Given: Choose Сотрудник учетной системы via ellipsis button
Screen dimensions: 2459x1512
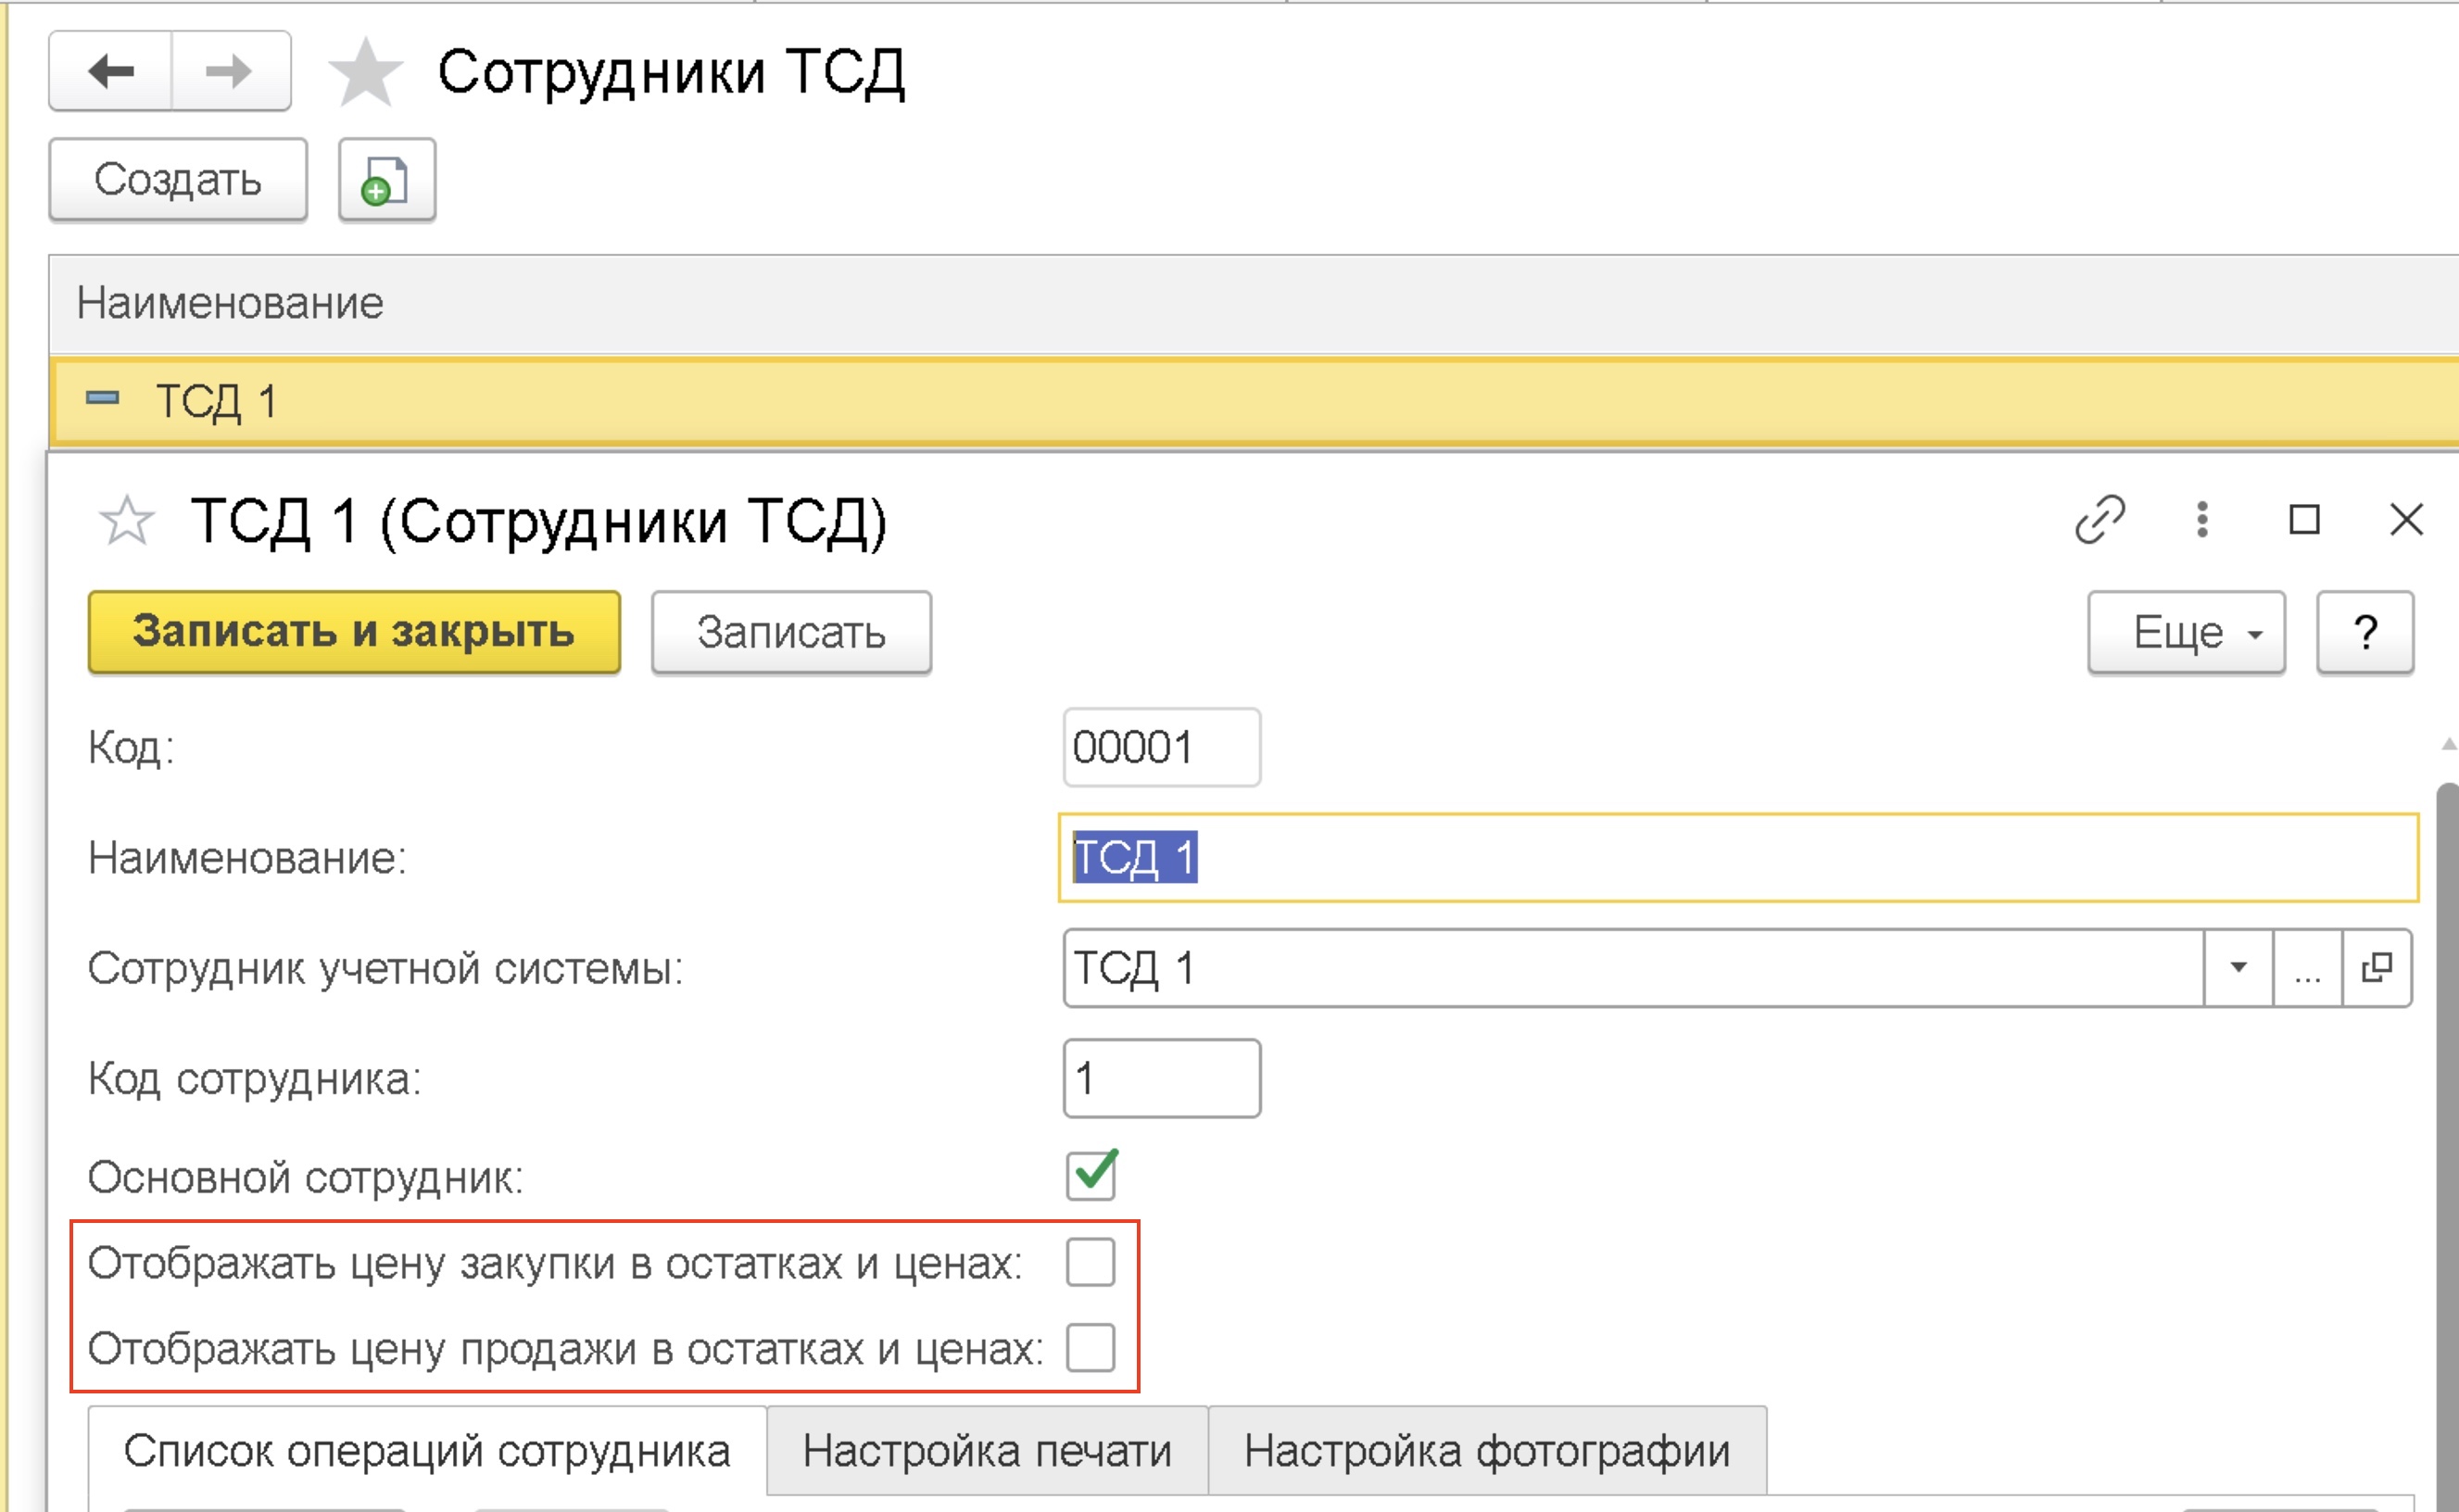Looking at the screenshot, I should point(2307,967).
